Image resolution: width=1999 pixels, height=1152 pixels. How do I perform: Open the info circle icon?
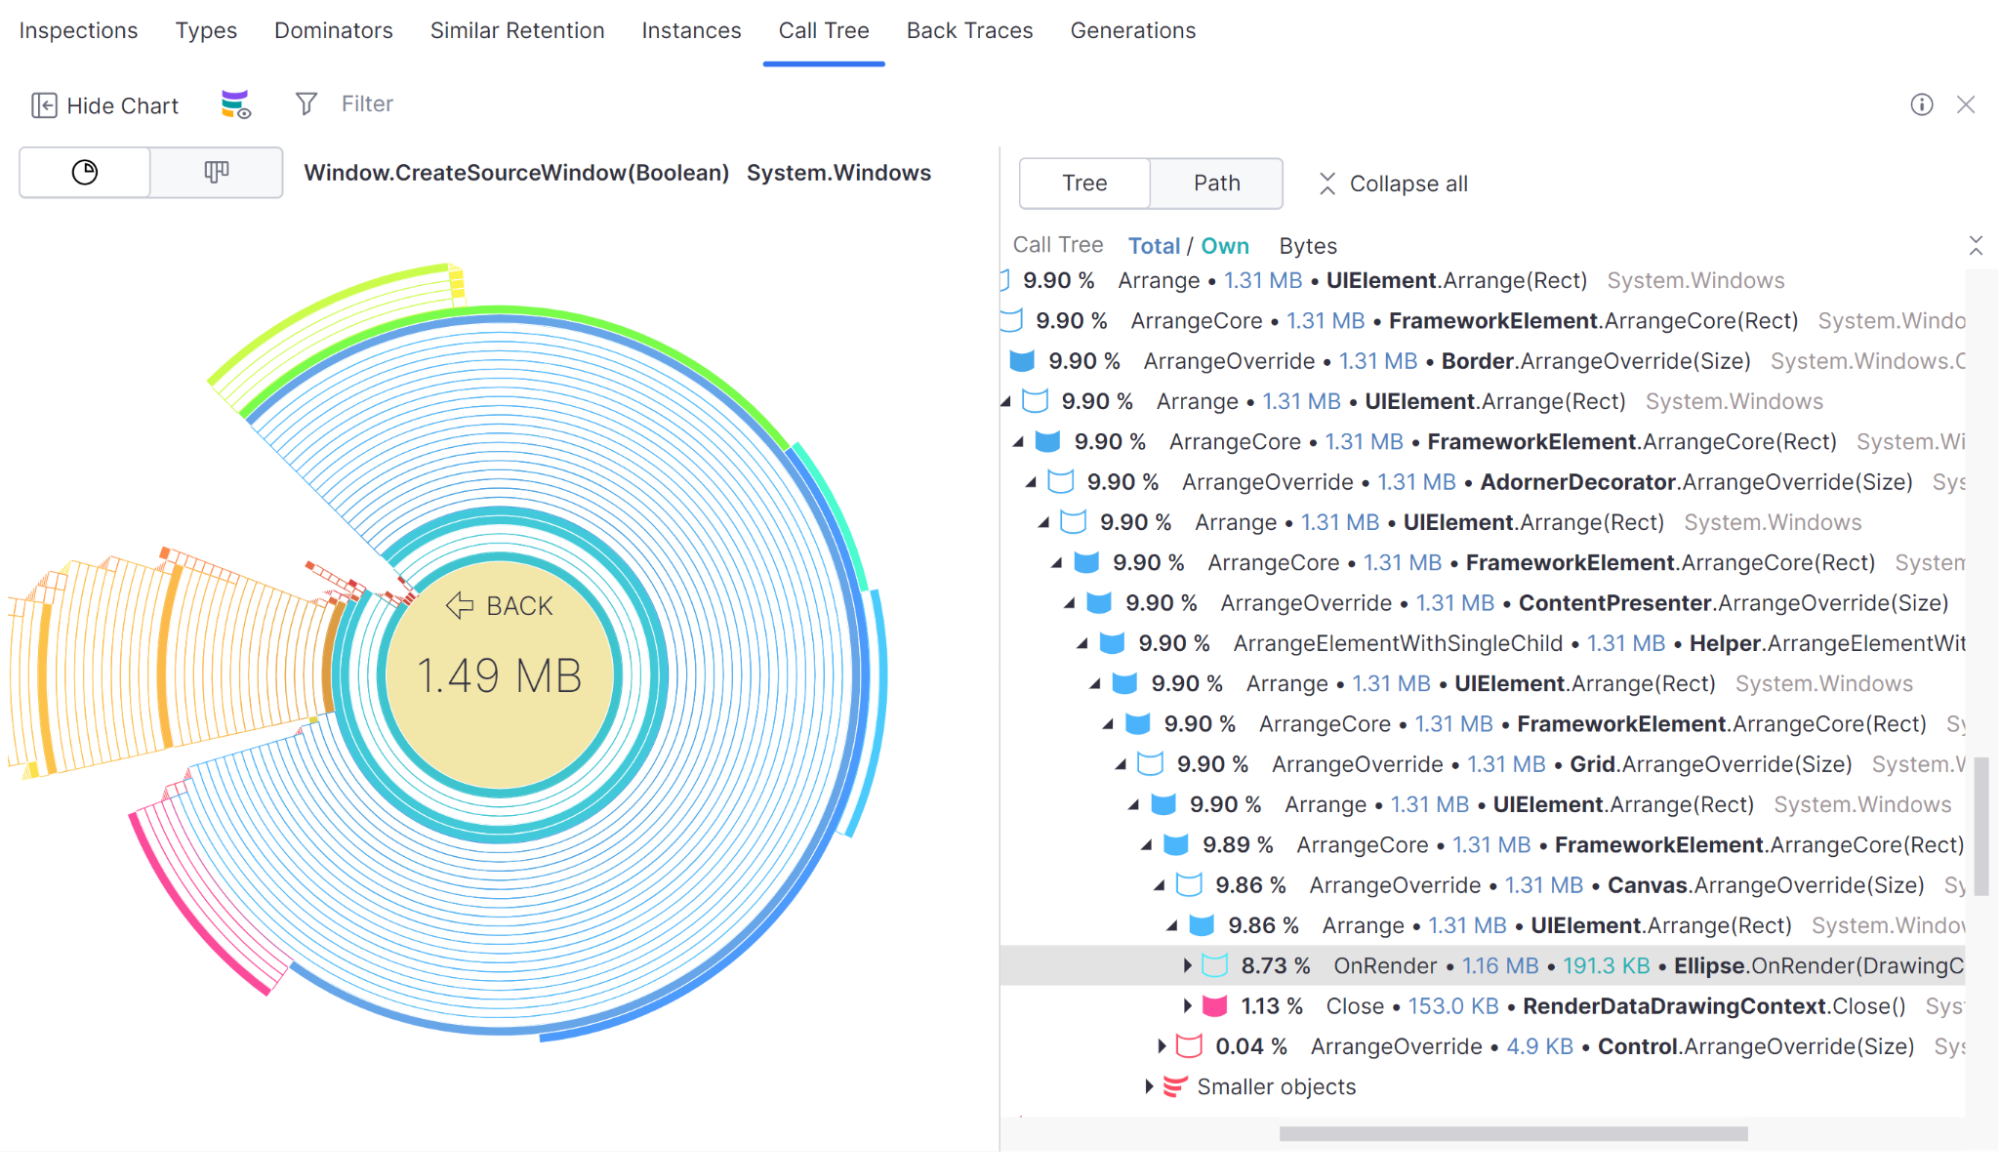tap(1921, 105)
